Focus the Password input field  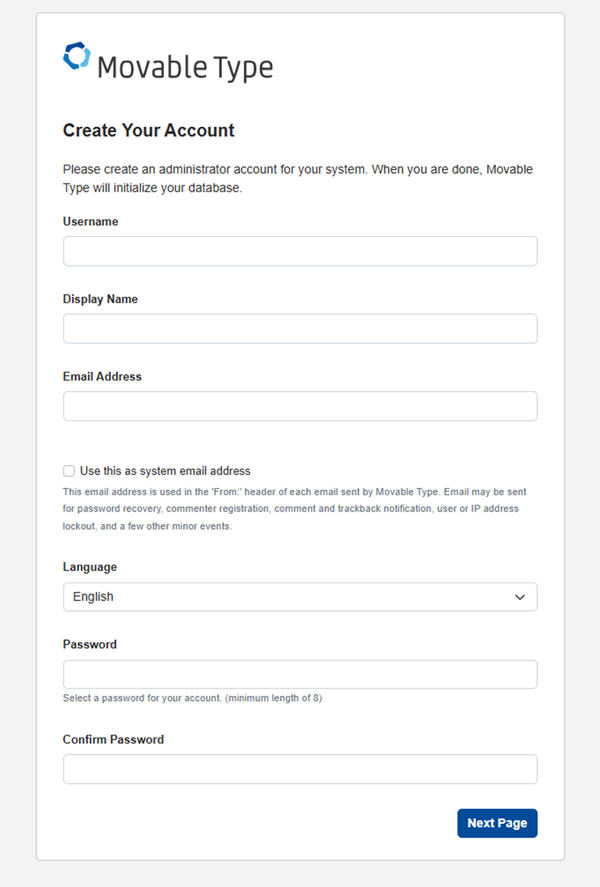(300, 674)
